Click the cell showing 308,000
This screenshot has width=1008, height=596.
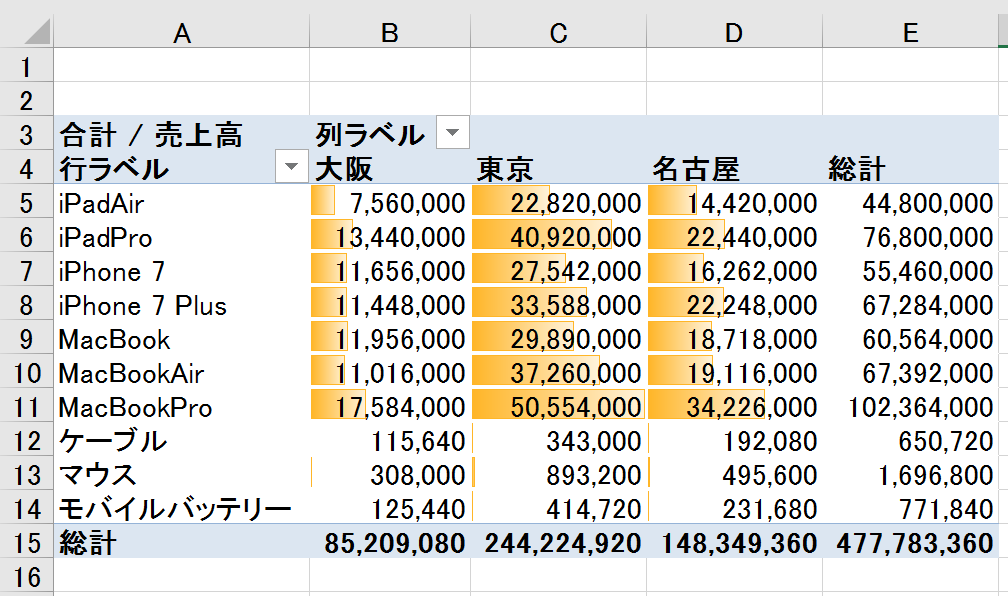click(x=390, y=474)
